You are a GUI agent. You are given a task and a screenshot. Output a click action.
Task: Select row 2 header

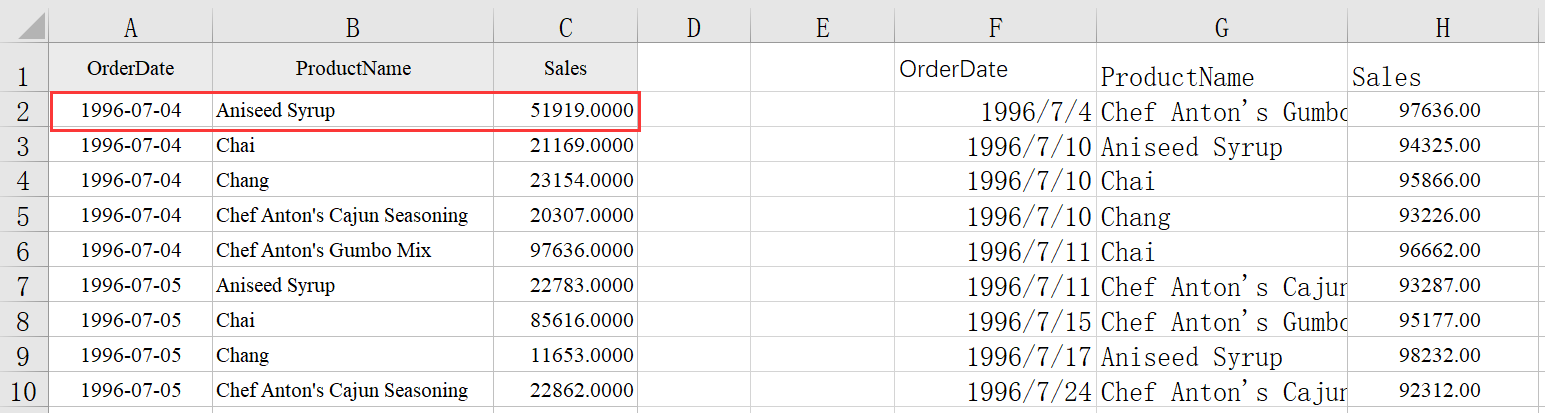(24, 110)
